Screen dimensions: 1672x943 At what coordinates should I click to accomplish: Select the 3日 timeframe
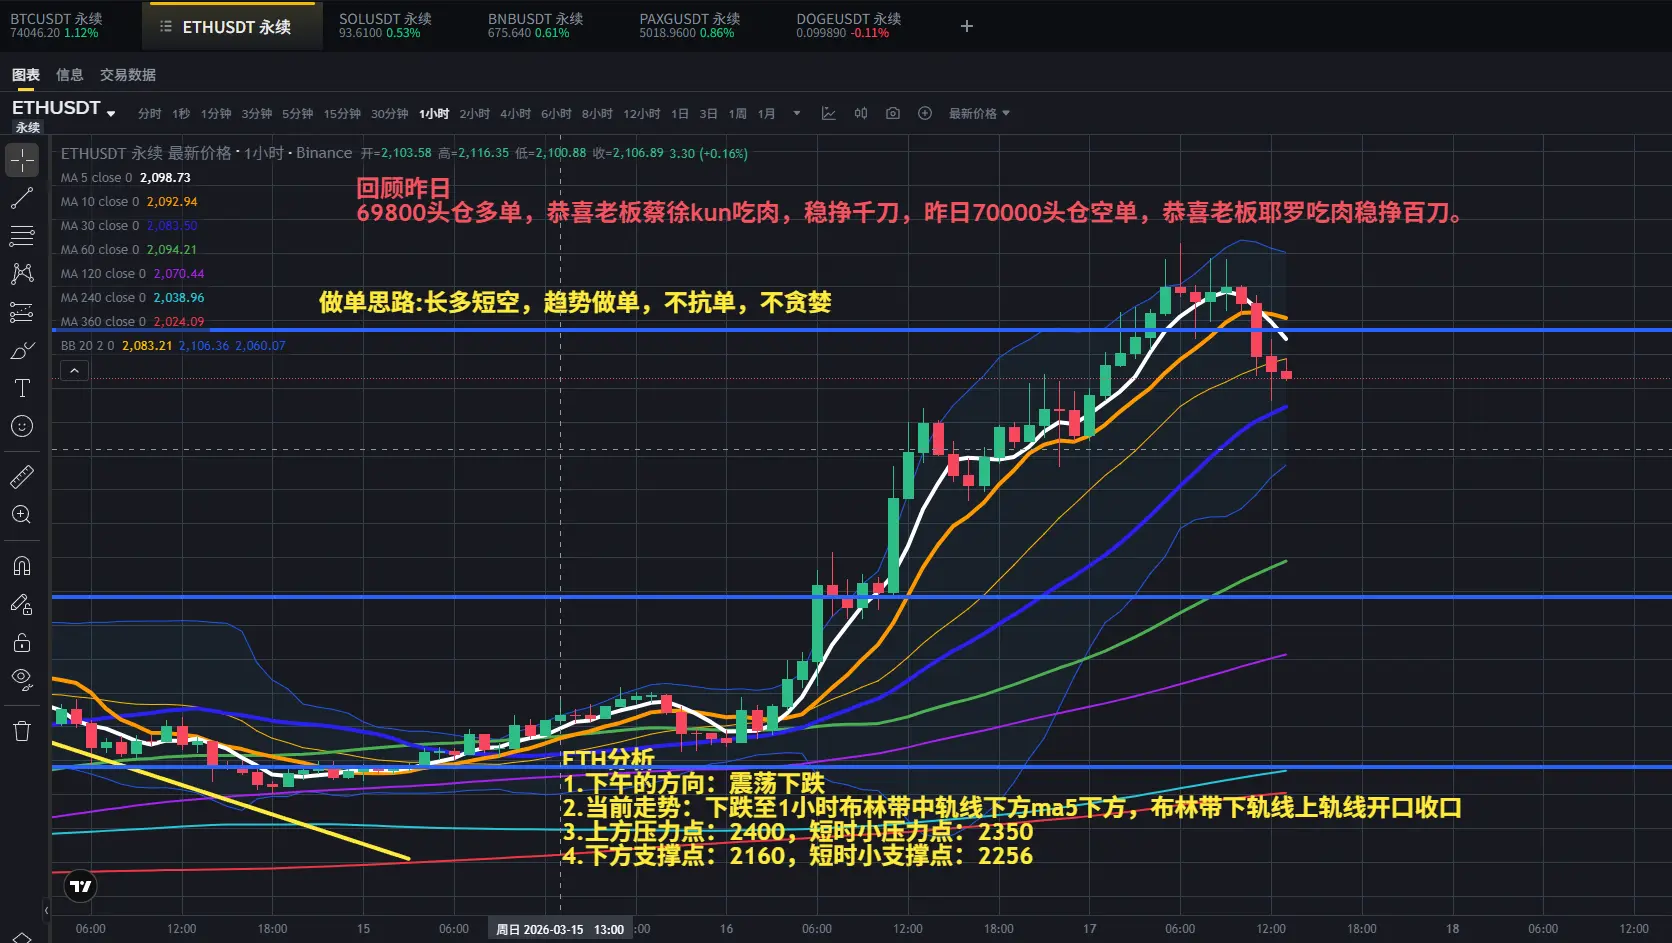(x=709, y=113)
